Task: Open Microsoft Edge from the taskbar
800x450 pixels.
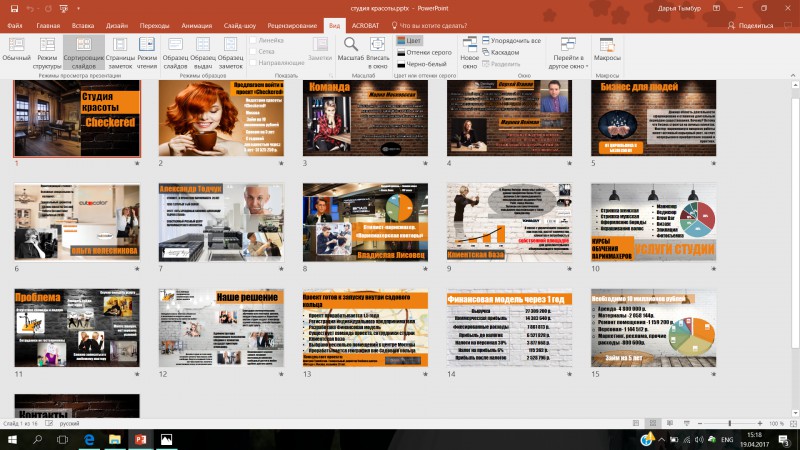Action: 89,439
